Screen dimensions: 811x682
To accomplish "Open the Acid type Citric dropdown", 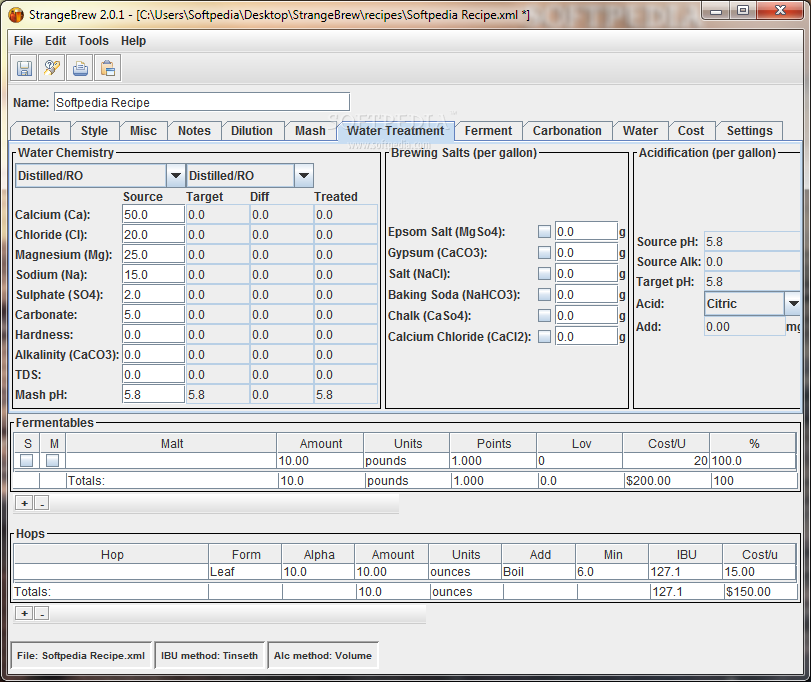I will tap(793, 304).
